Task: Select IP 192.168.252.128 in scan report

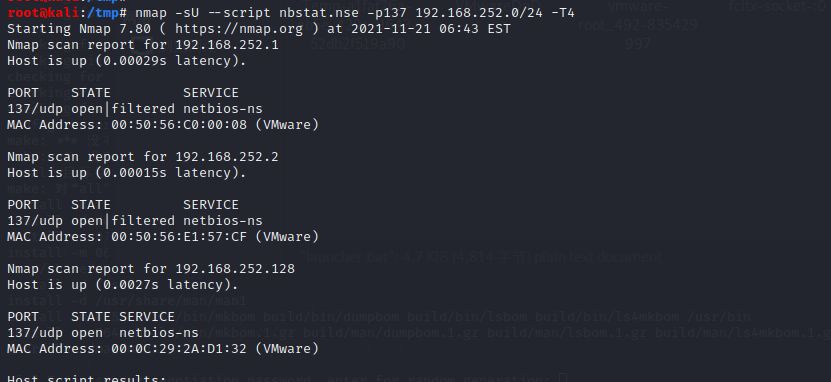Action: 235,269
